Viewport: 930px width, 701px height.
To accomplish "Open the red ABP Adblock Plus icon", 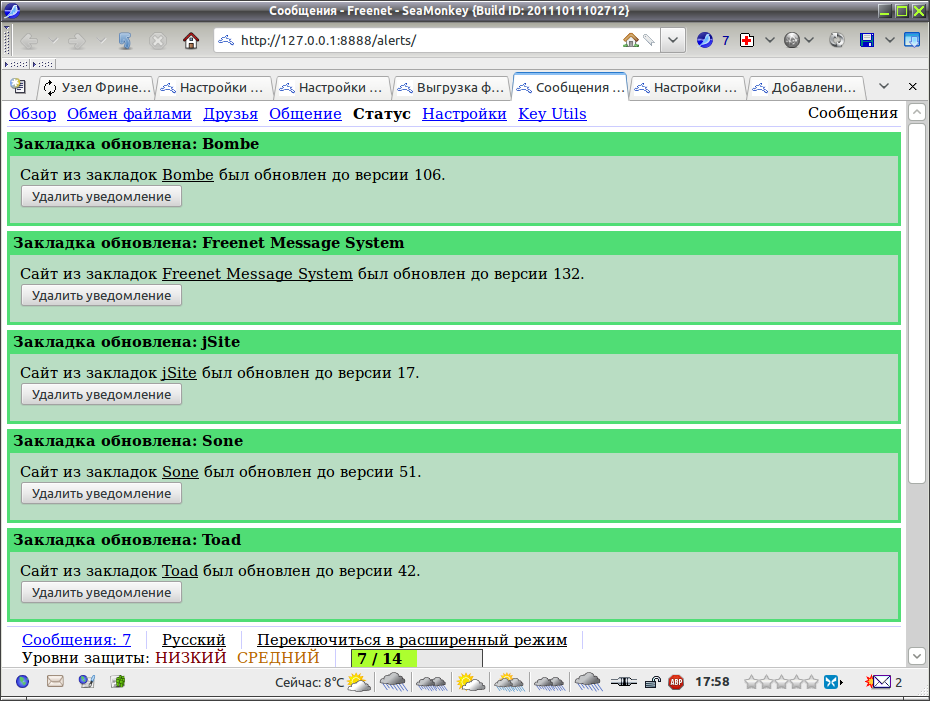I will (676, 682).
